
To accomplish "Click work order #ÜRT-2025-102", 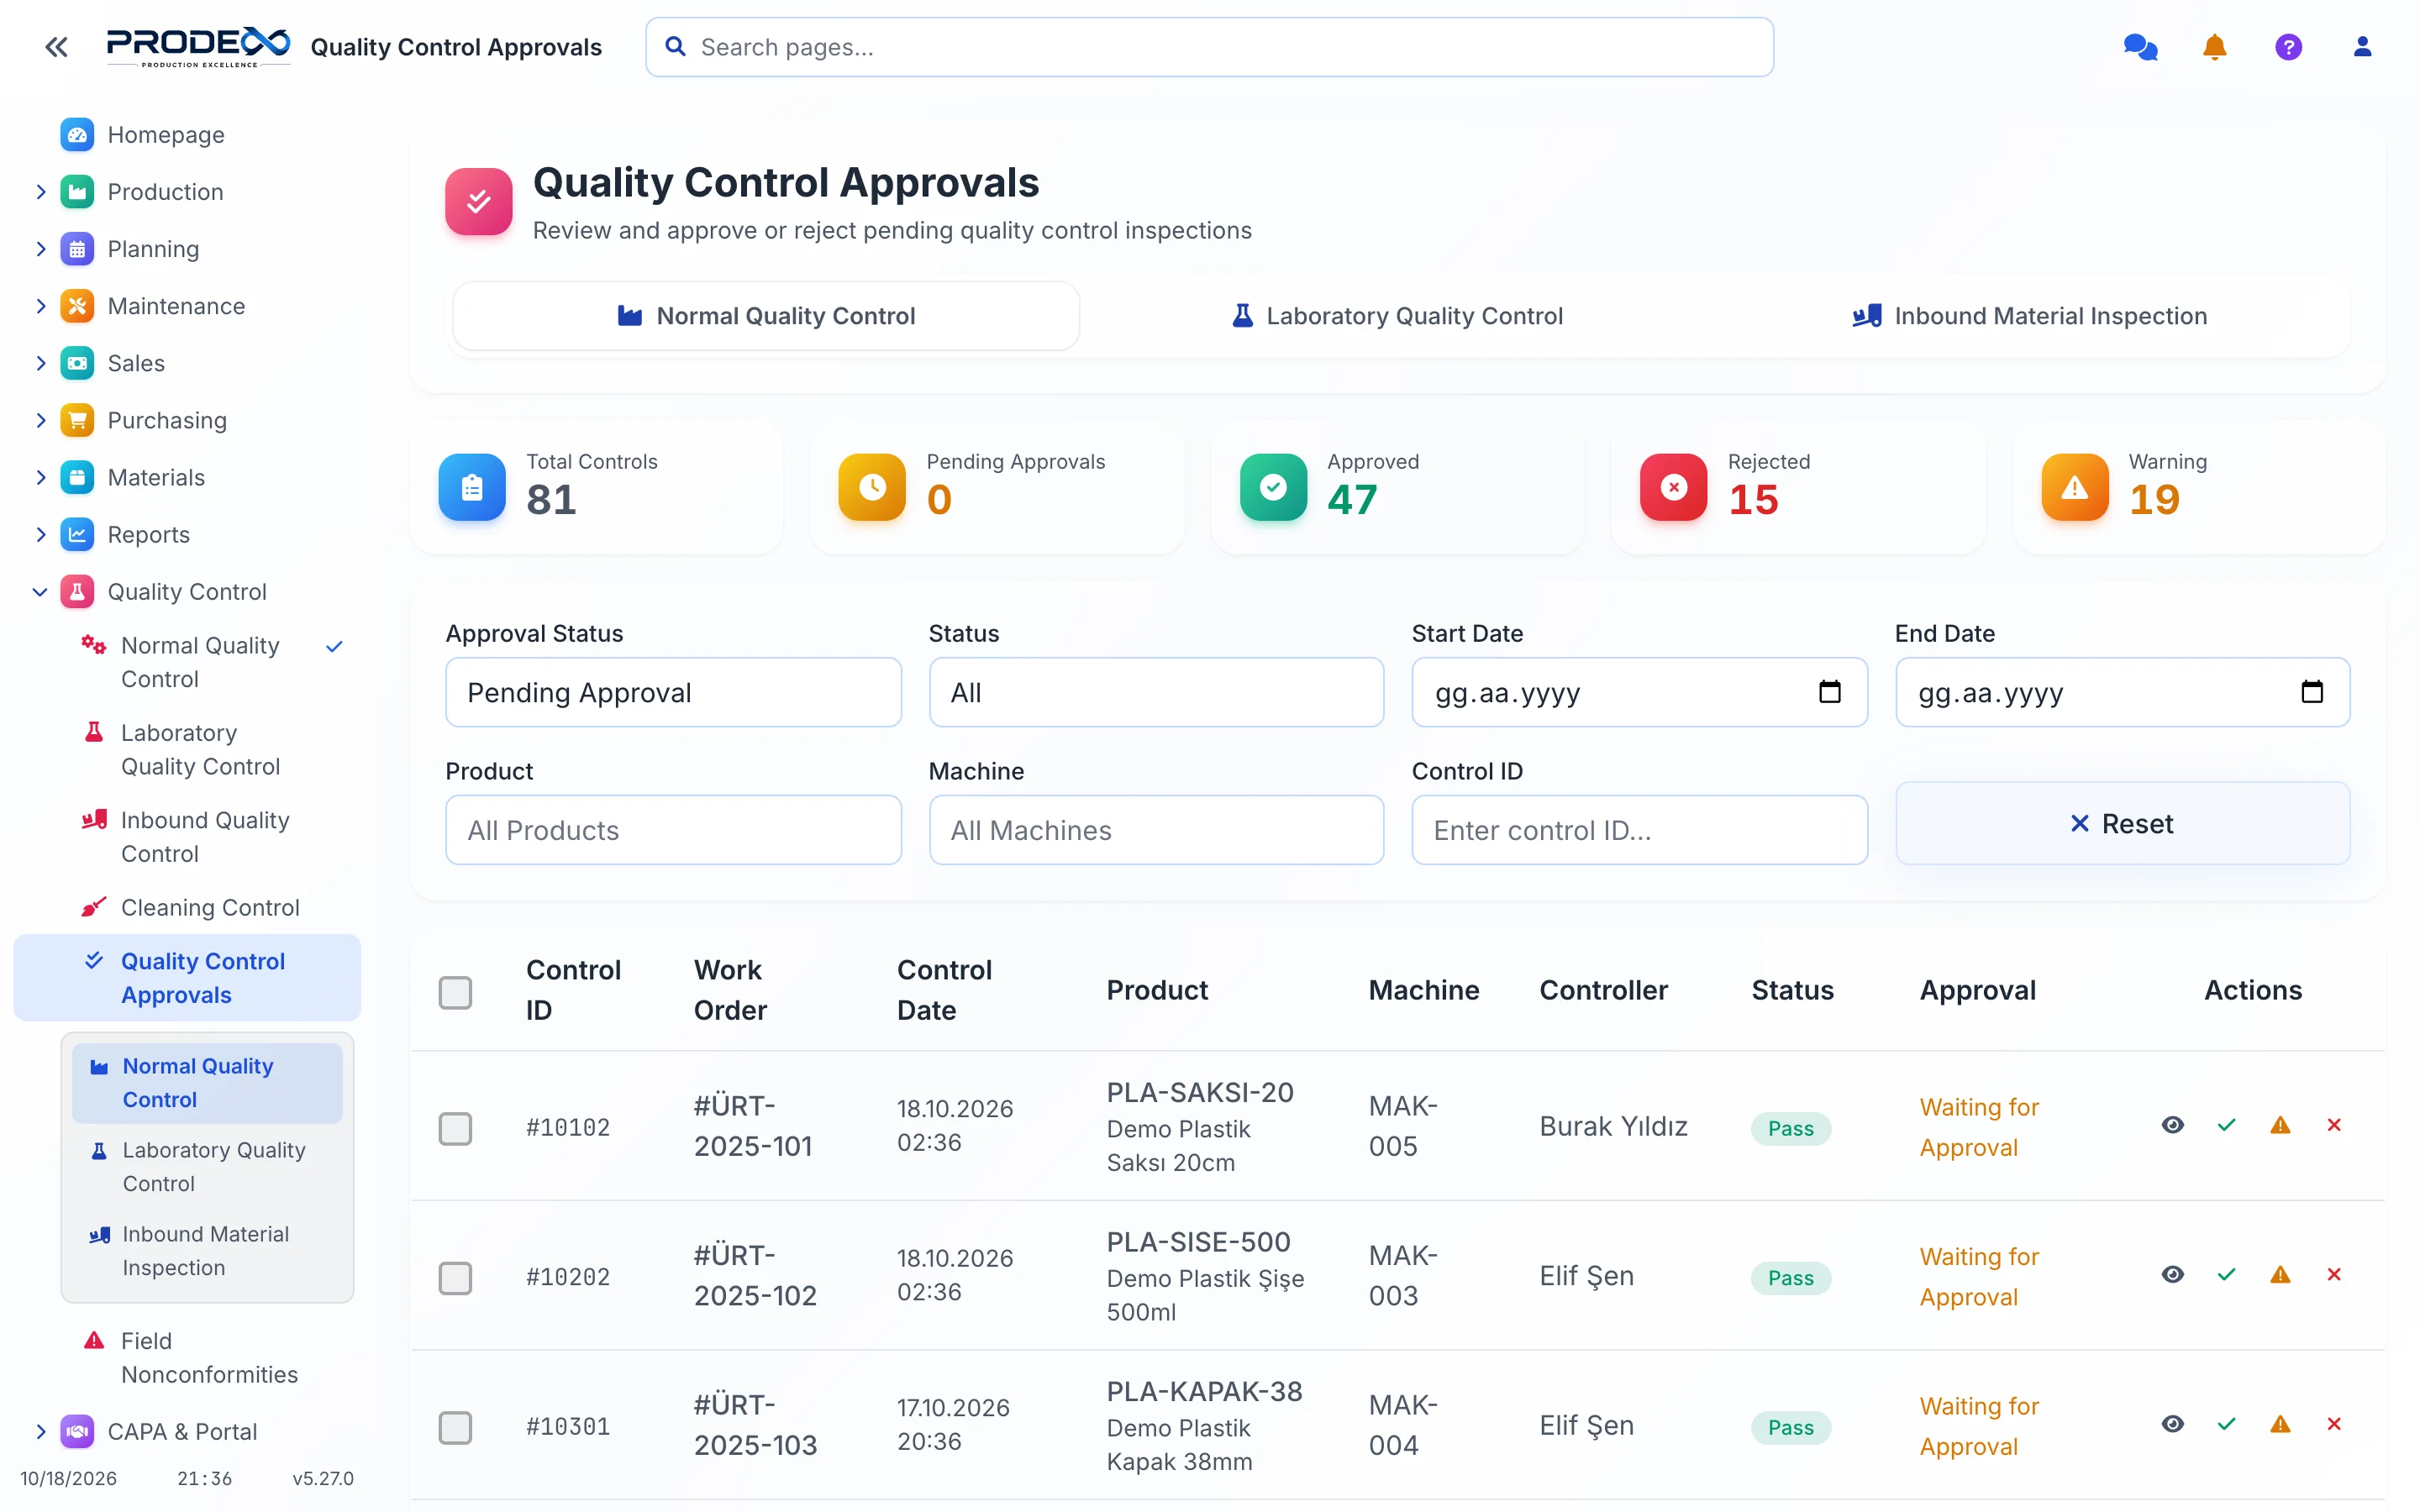I will [x=755, y=1275].
